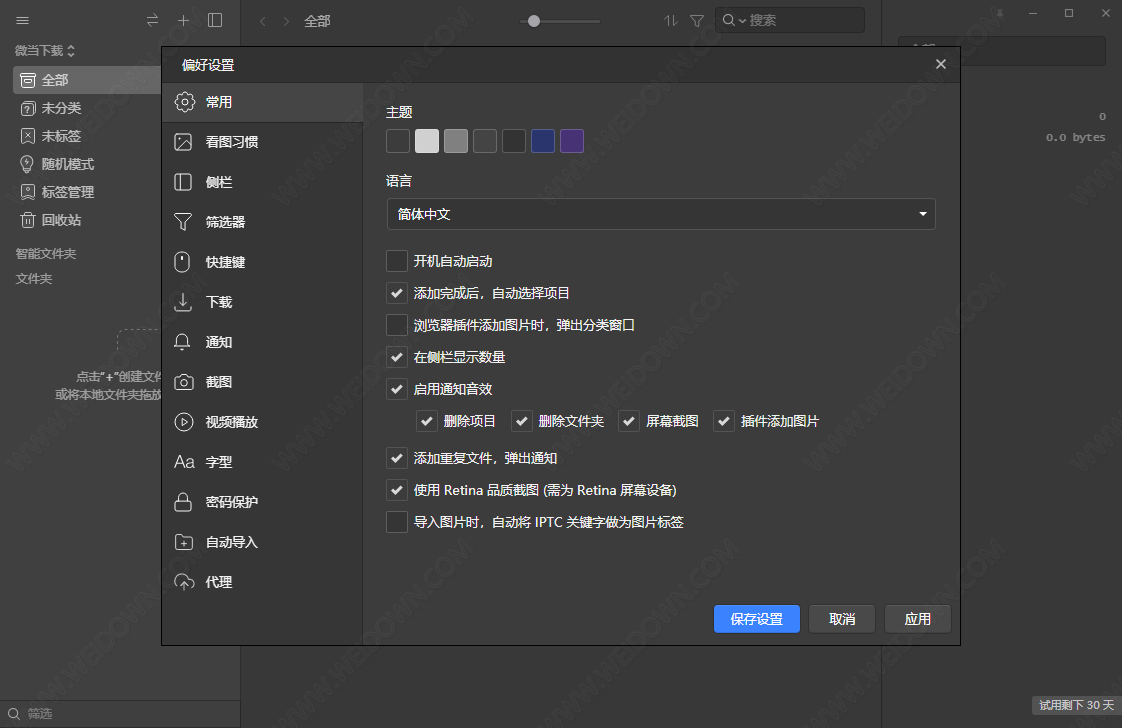
Task: Click the 随机模式 bulb icon
Action: click(x=27, y=164)
